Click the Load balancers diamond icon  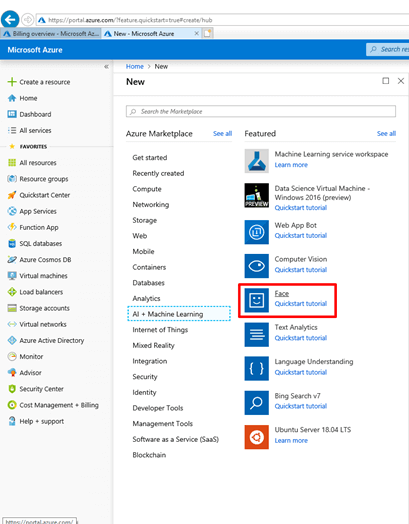12,292
